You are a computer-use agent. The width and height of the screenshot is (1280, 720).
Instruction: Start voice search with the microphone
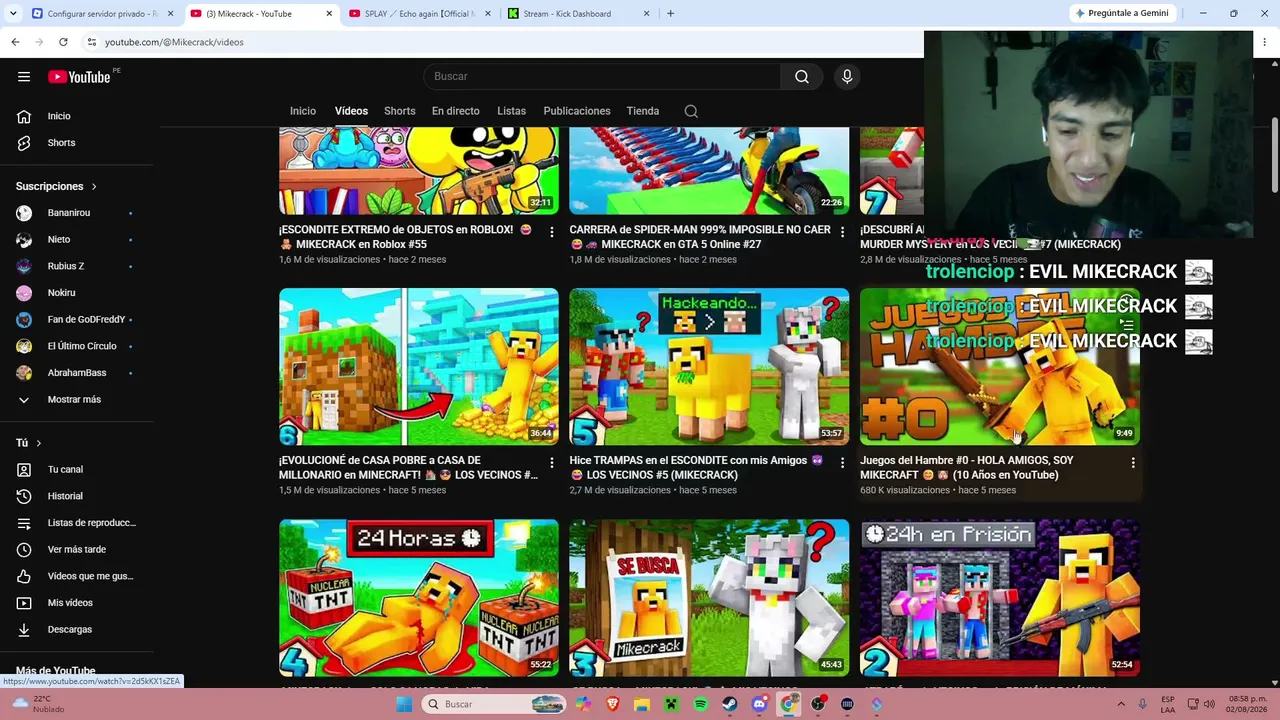[x=847, y=77]
